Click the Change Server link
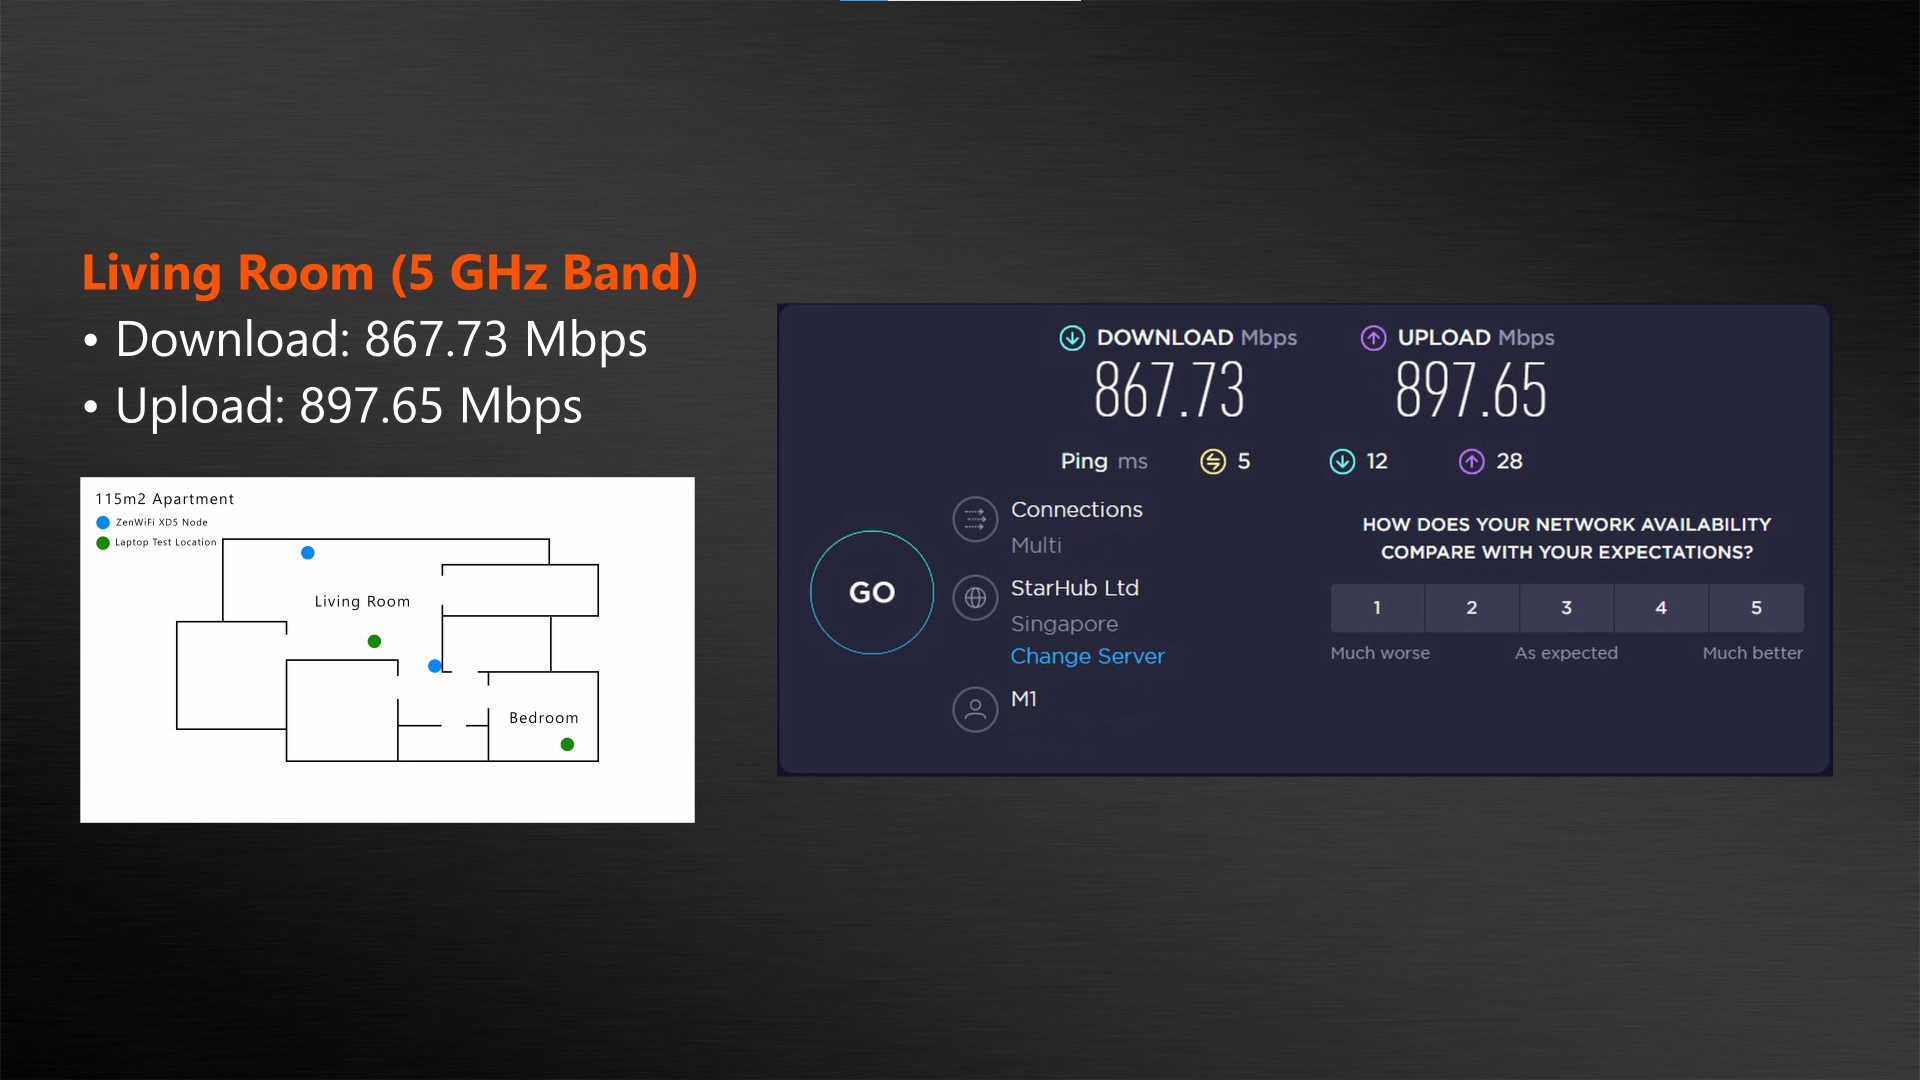The height and width of the screenshot is (1080, 1920). (x=1087, y=655)
